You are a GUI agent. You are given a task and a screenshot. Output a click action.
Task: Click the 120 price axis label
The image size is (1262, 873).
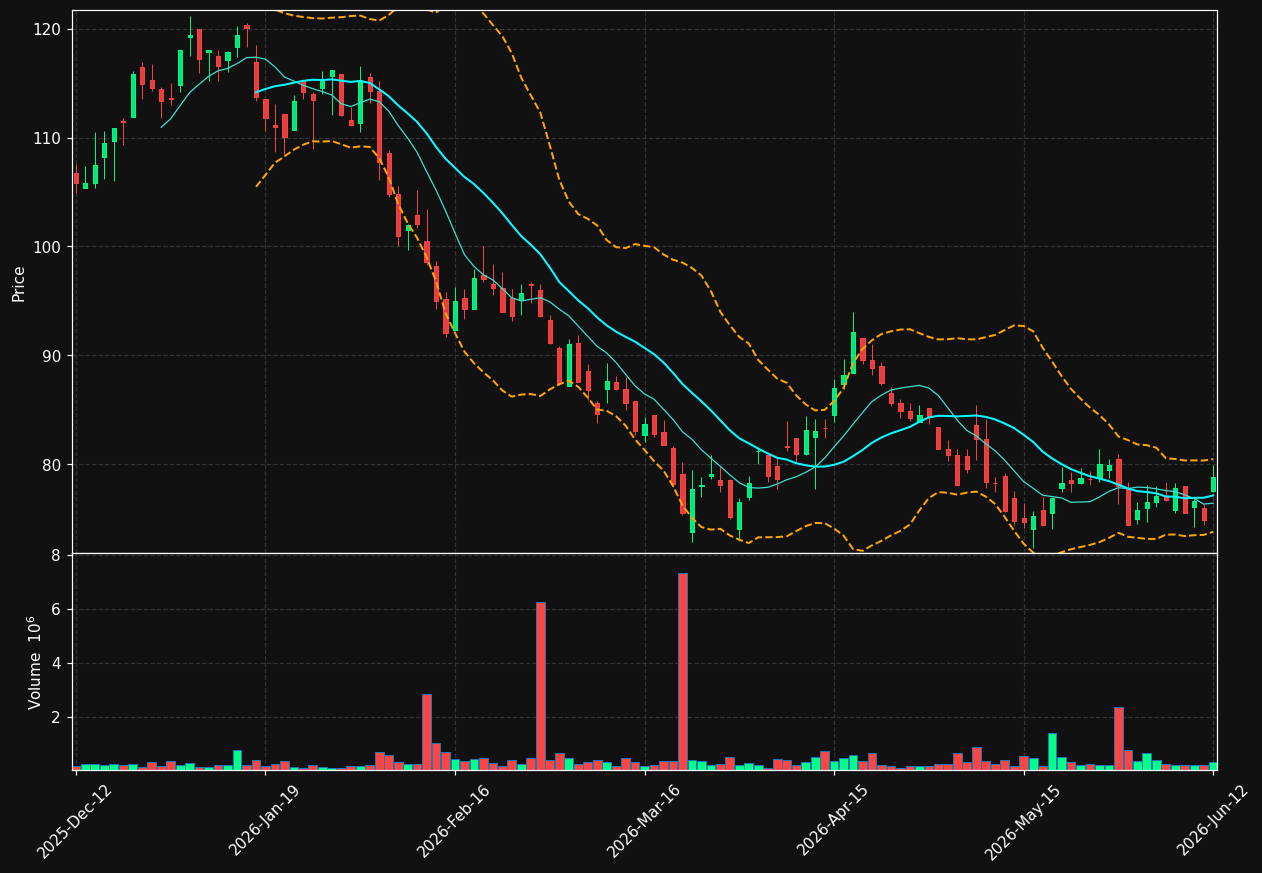click(49, 30)
